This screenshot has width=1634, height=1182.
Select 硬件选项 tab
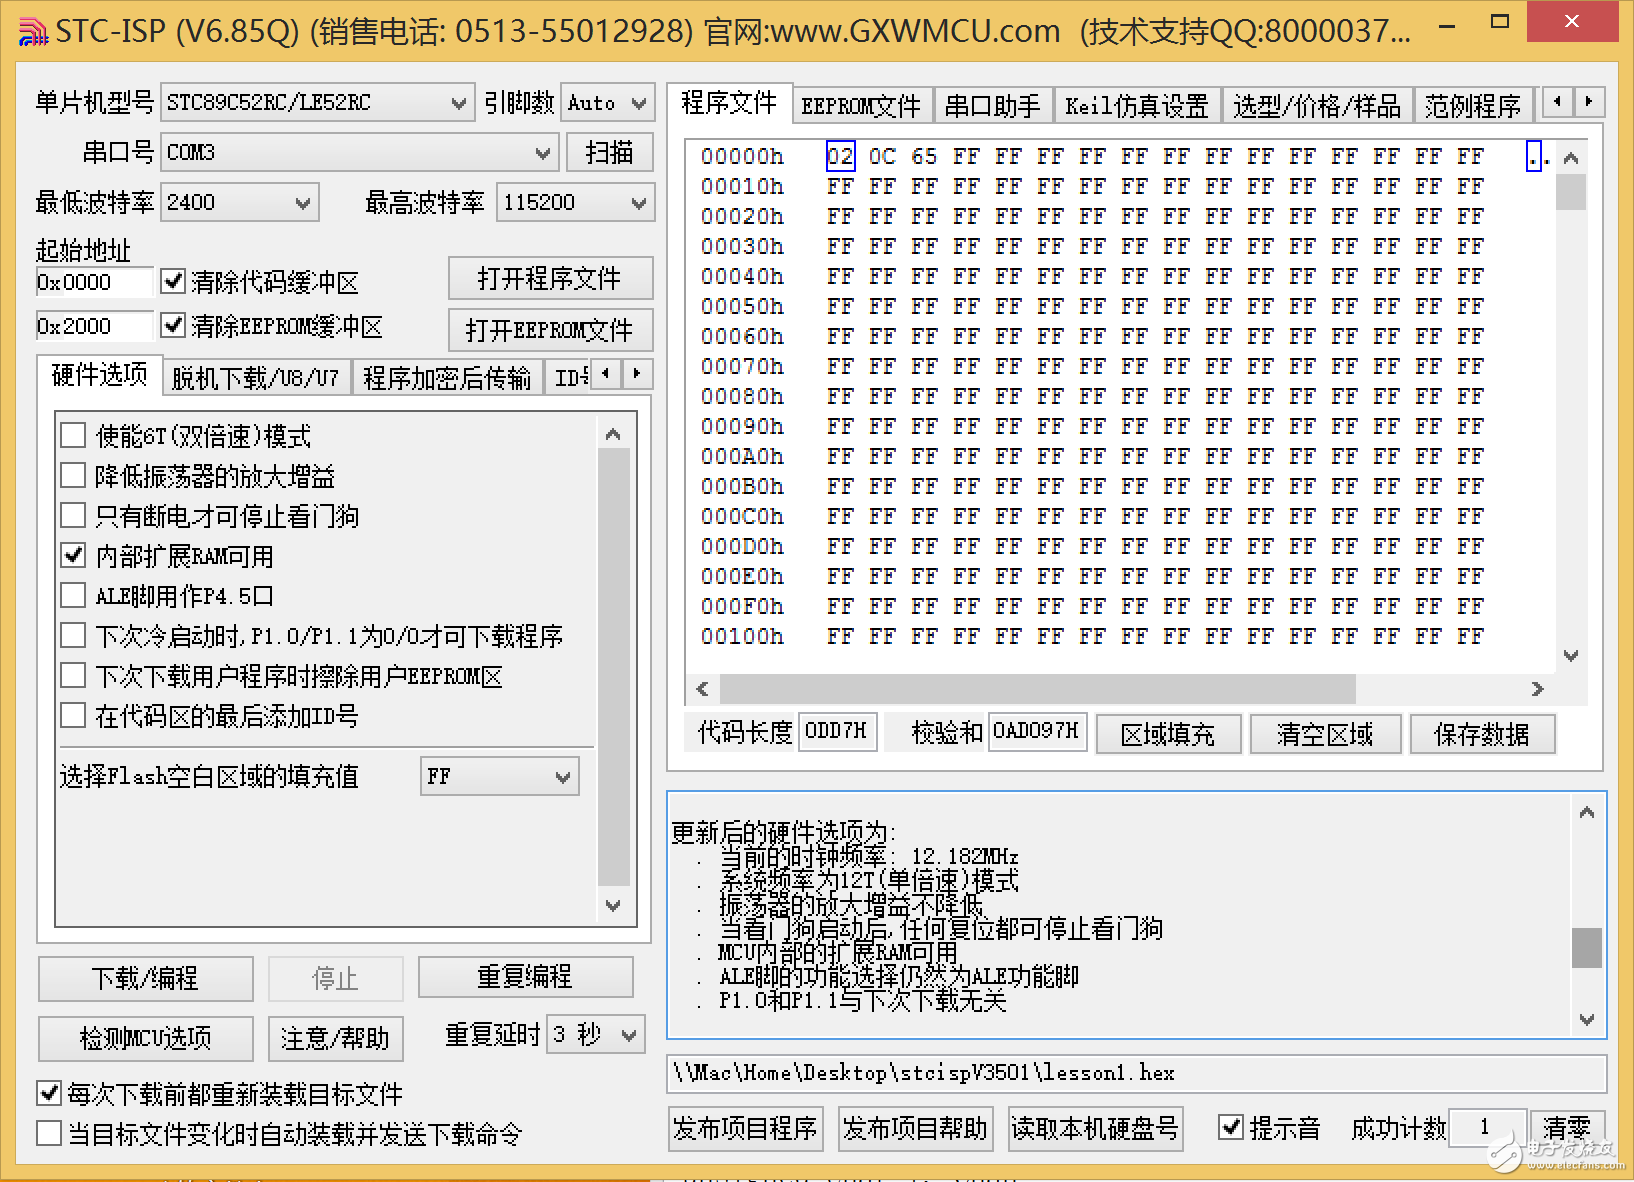(x=99, y=374)
